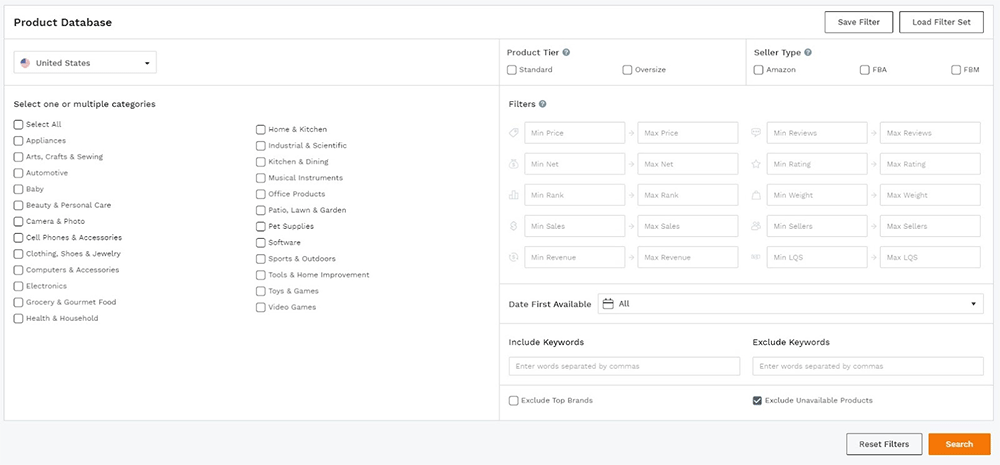The image size is (1000, 465).
Task: Check the Select All categories checkbox
Action: (x=19, y=125)
